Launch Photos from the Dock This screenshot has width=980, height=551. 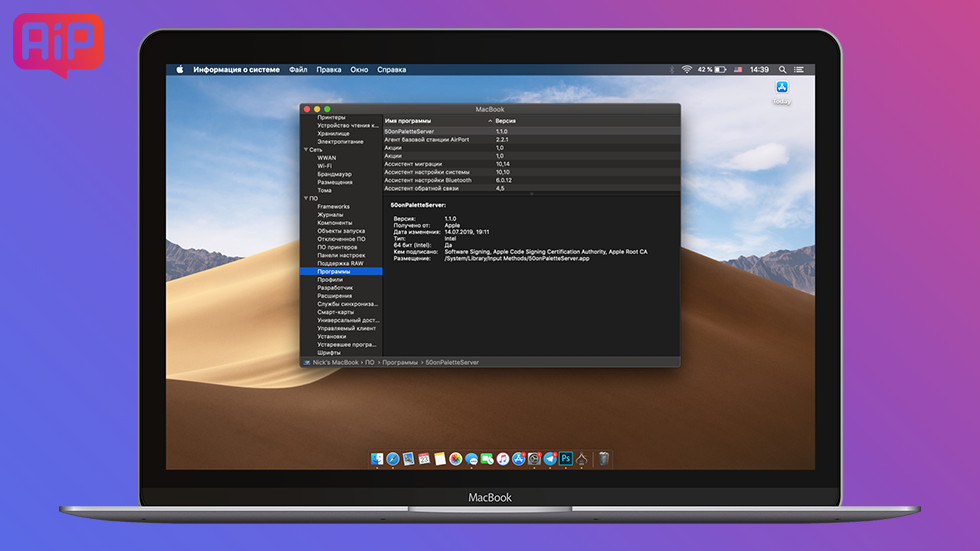tap(456, 459)
